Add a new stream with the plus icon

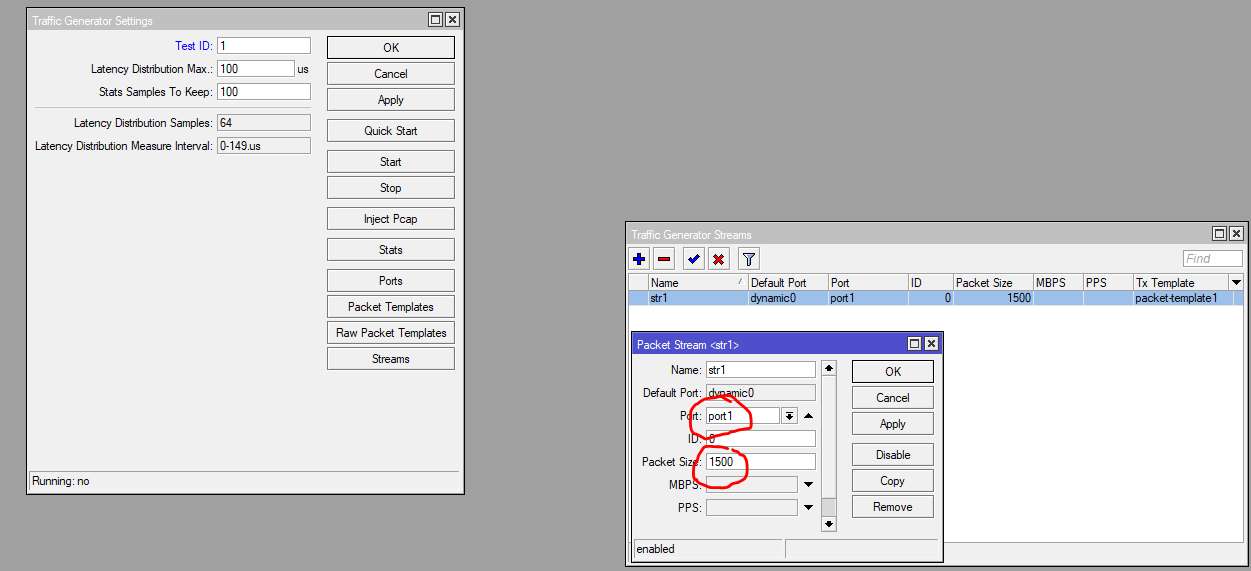point(640,259)
